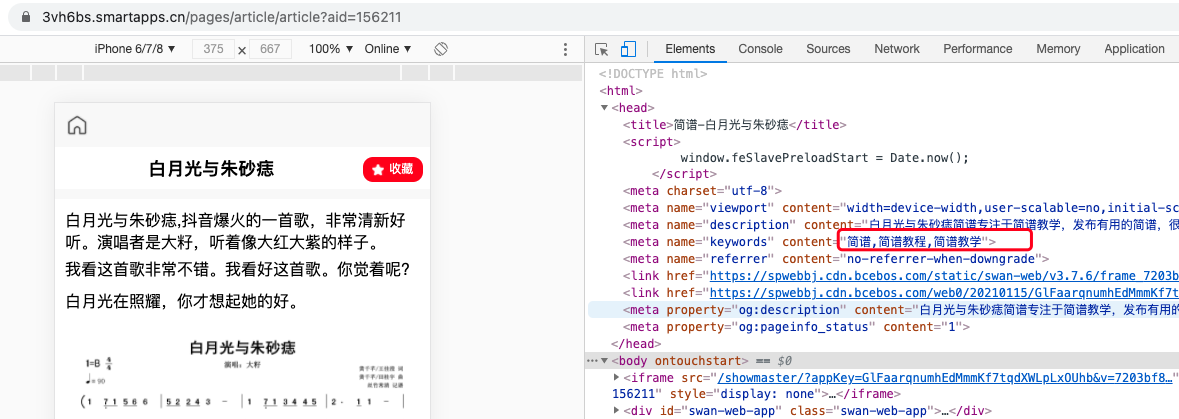The width and height of the screenshot is (1179, 419).
Task: Click the sheet music image thumbnail
Action: 242,376
